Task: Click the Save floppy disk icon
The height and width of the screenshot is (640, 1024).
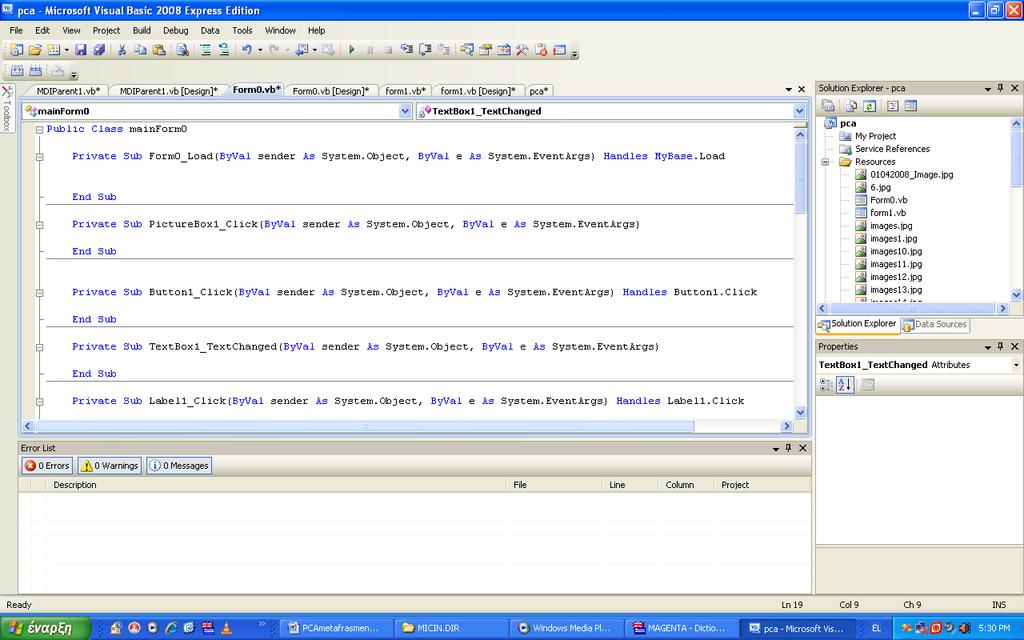Action: 80,50
